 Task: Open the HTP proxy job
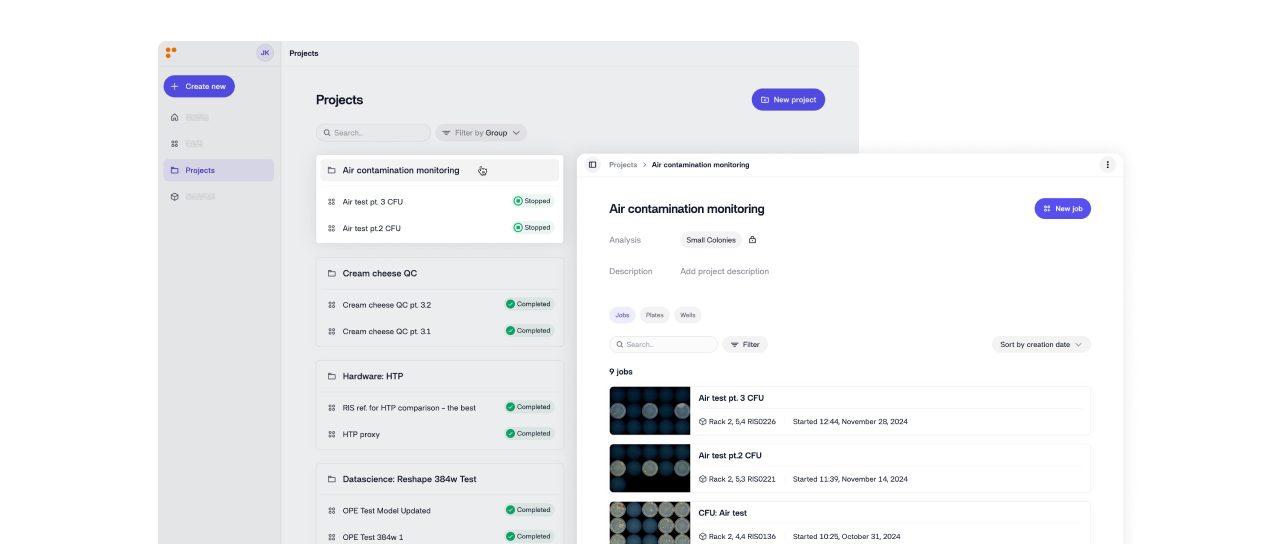click(361, 434)
